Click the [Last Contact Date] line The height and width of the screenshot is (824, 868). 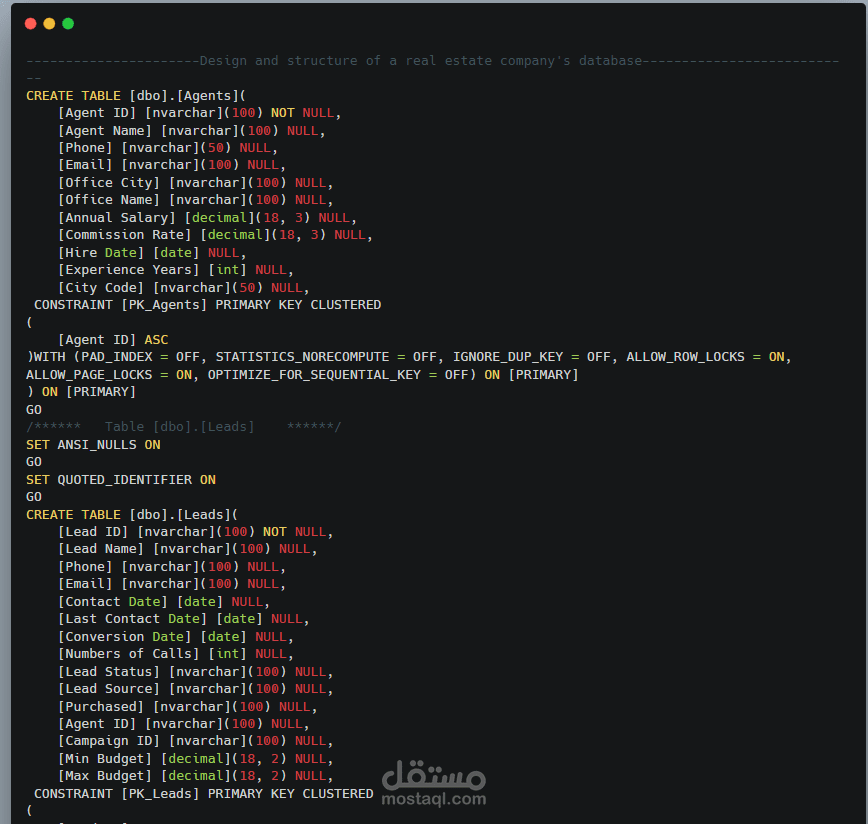(184, 619)
